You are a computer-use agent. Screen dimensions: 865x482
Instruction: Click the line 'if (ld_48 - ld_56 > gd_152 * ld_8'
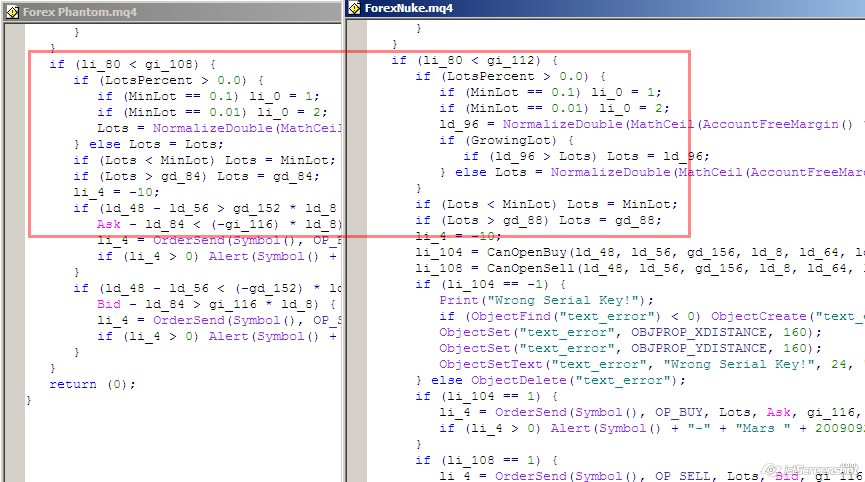pos(205,208)
